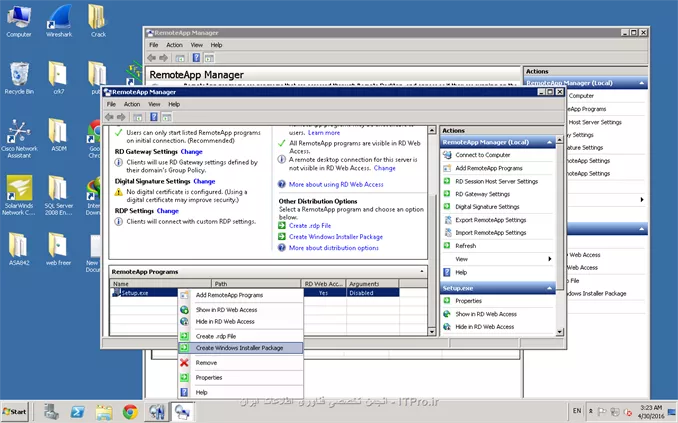Open File menu in front RemoteApp Manager
Screen dimensions: 678x423
[111, 104]
